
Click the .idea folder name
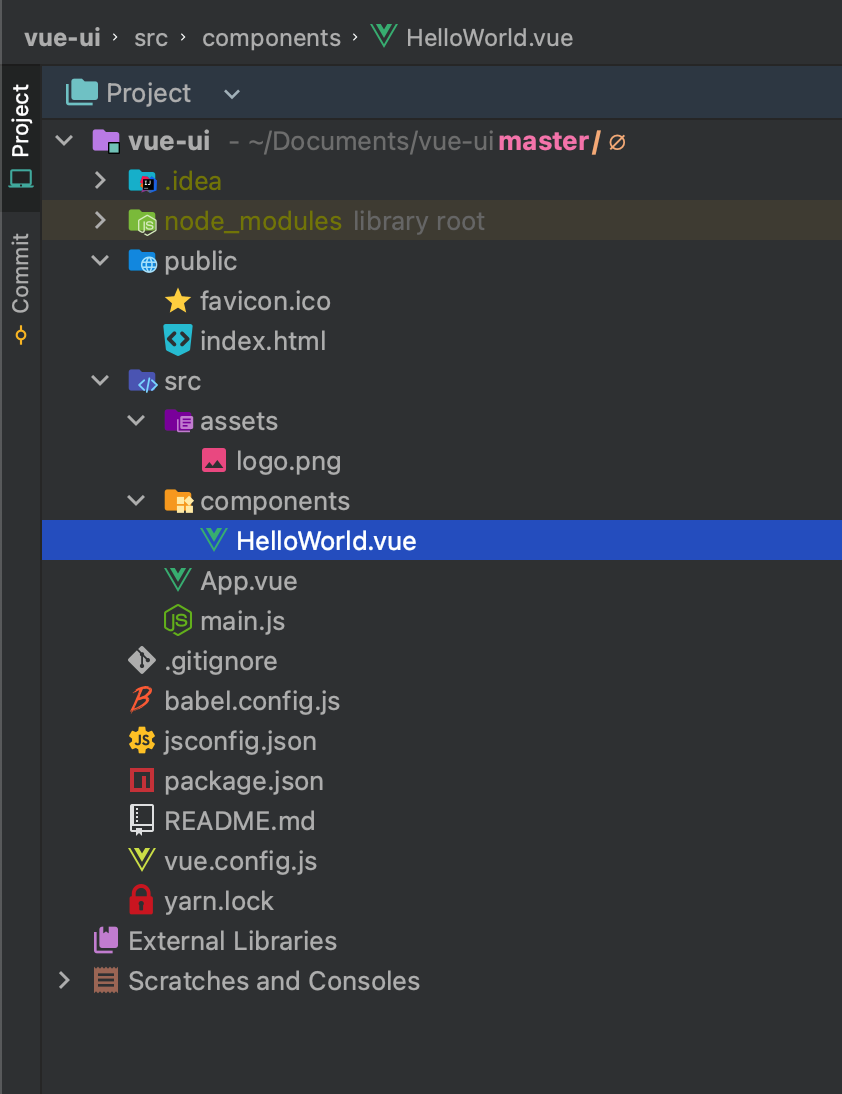coord(193,181)
